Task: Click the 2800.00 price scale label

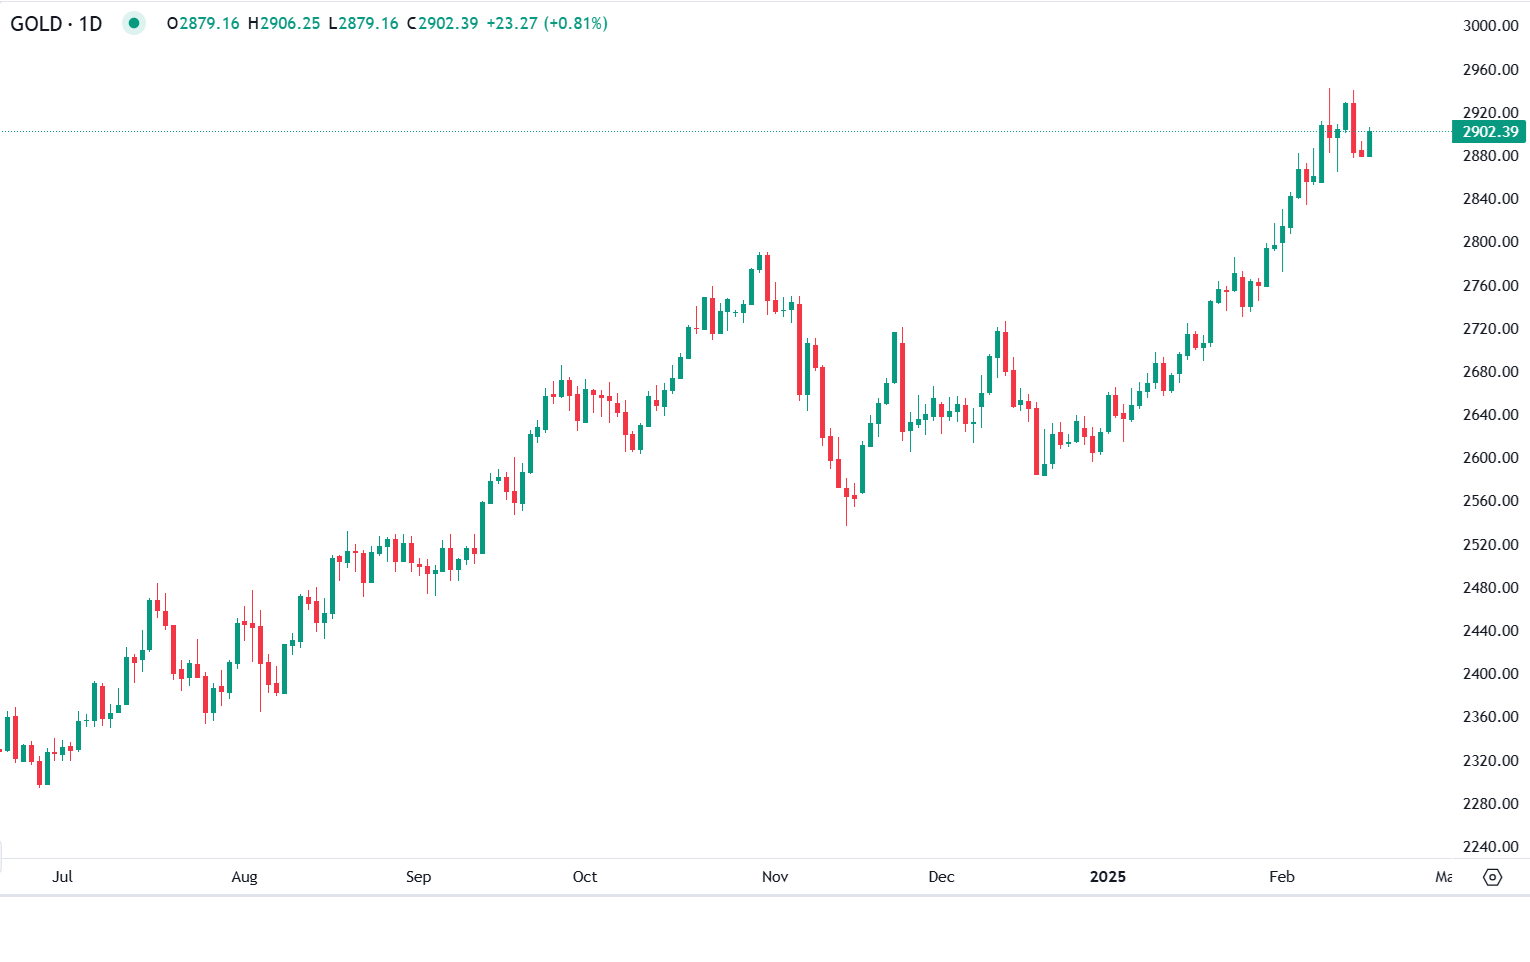Action: pos(1490,242)
